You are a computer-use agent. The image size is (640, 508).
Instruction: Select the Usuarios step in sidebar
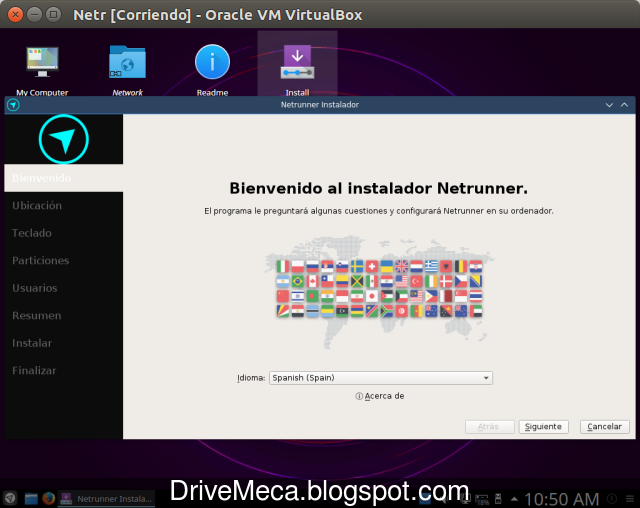point(63,288)
